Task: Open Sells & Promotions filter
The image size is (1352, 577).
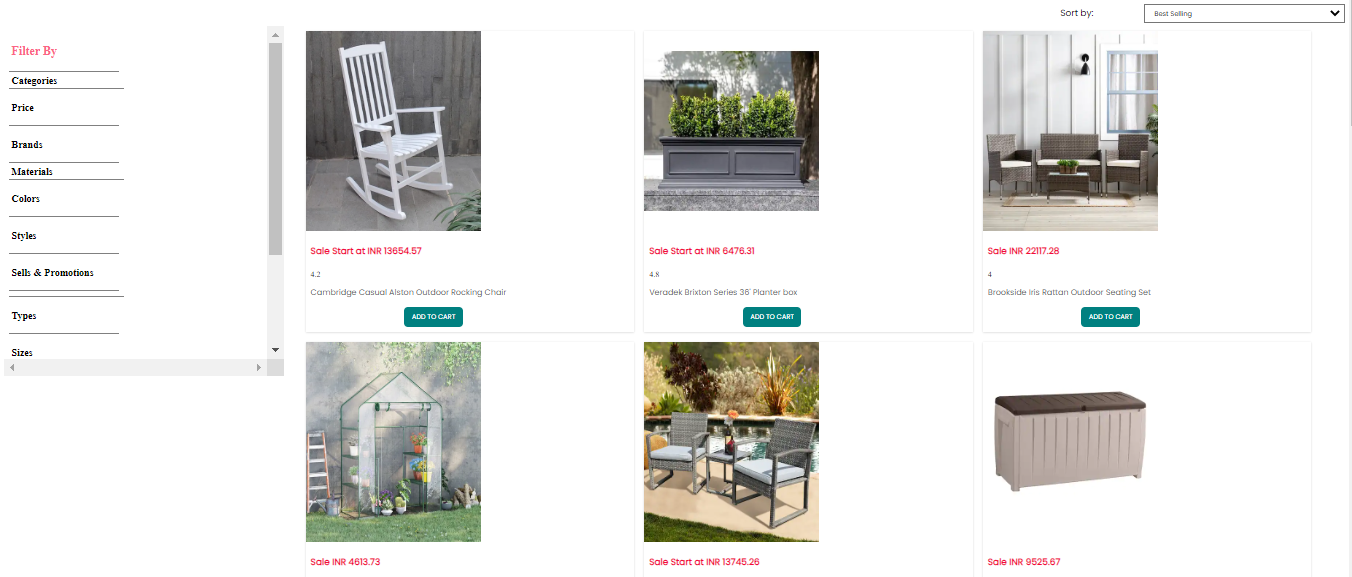Action: pos(52,273)
